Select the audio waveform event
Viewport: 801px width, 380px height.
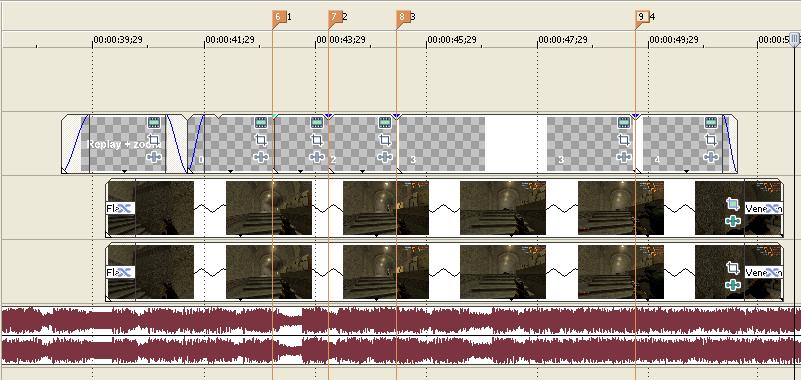[x=400, y=336]
